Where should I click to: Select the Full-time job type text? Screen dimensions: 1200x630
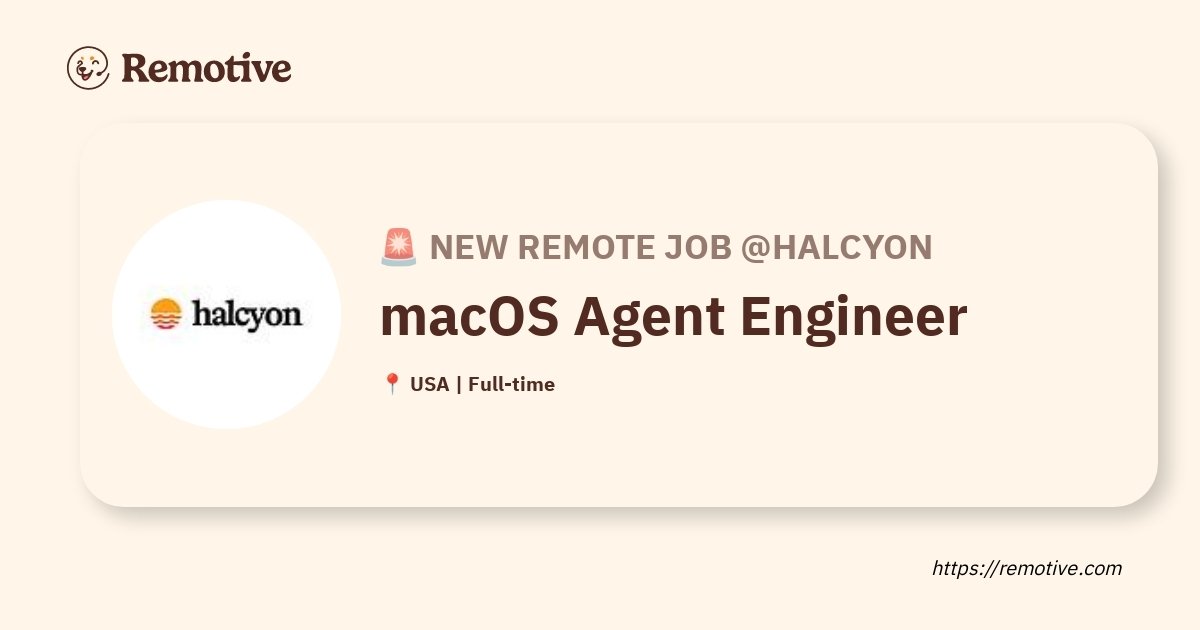tap(511, 384)
